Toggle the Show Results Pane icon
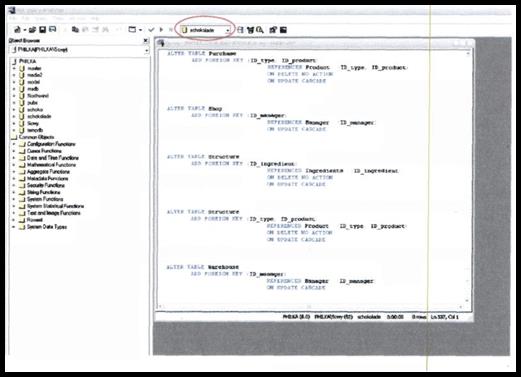This screenshot has width=521, height=377. (283, 30)
